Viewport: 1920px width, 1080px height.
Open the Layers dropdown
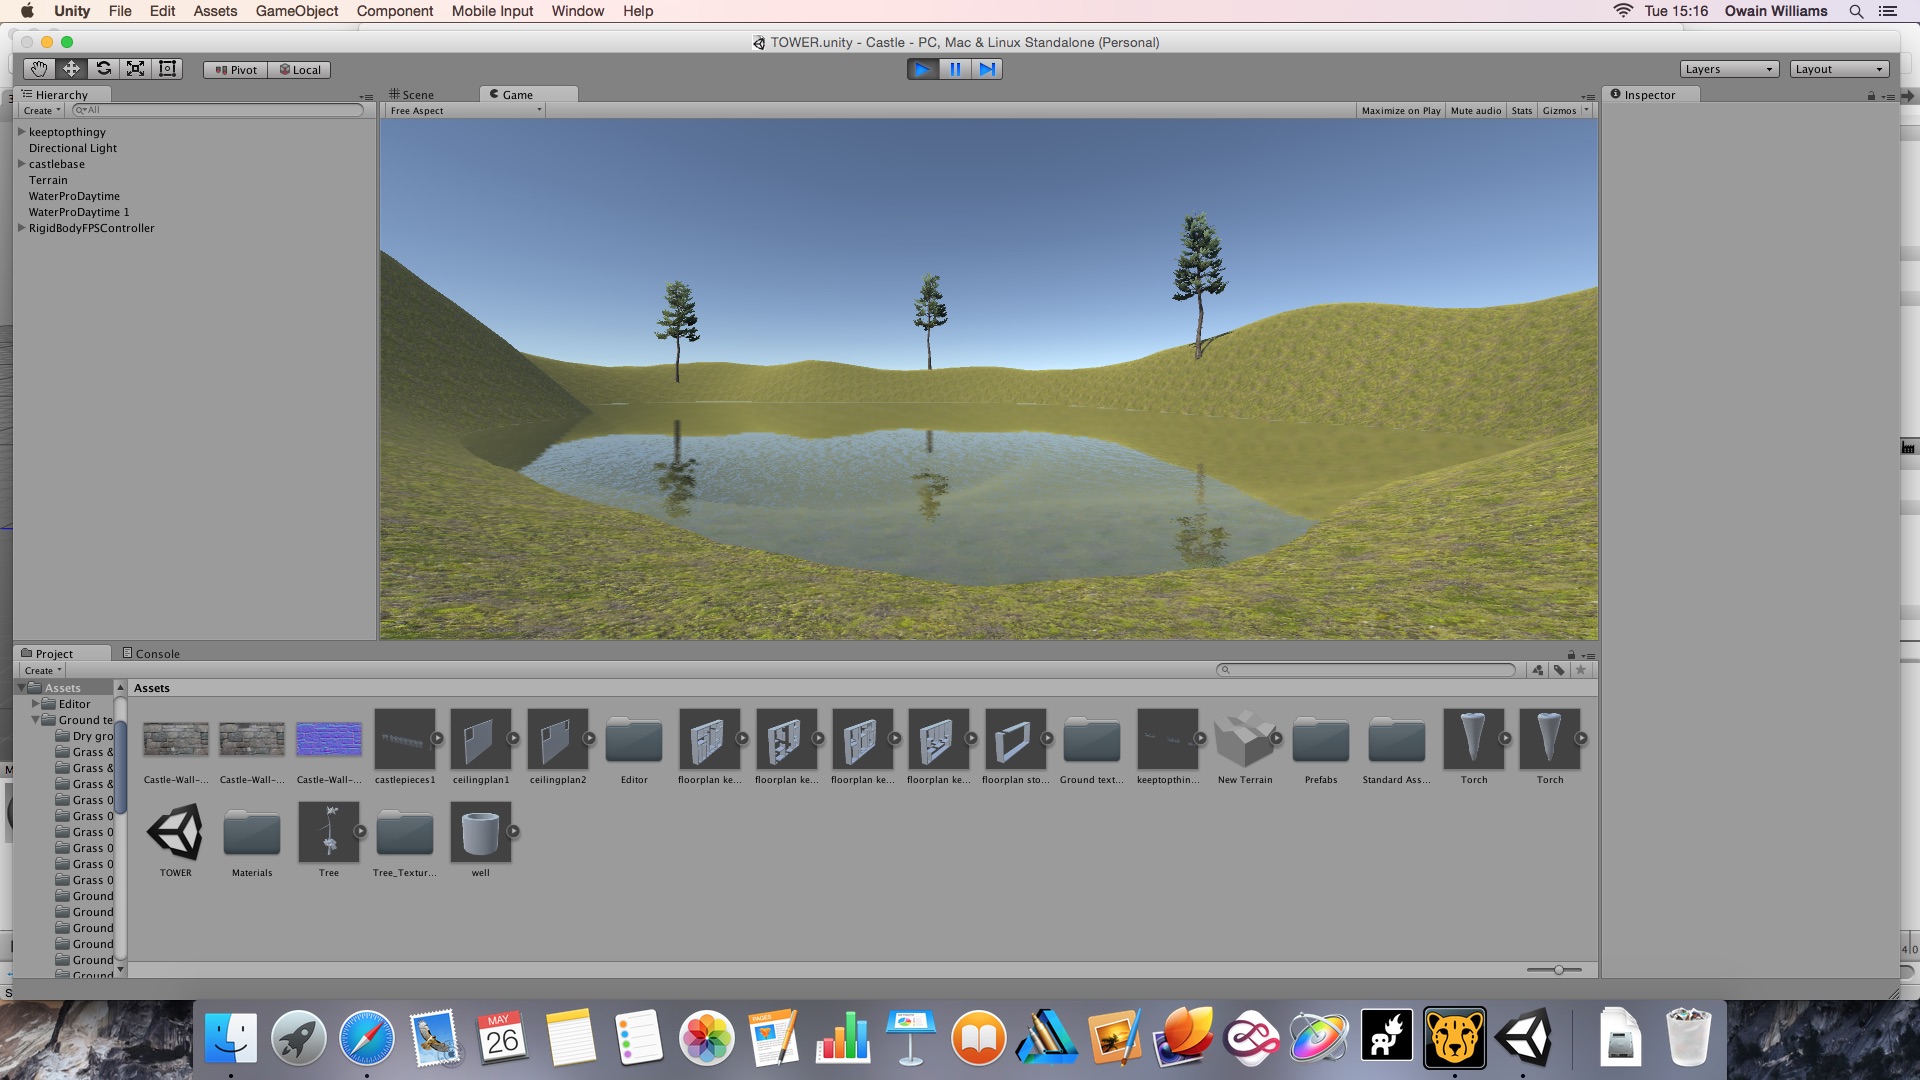tap(1728, 69)
